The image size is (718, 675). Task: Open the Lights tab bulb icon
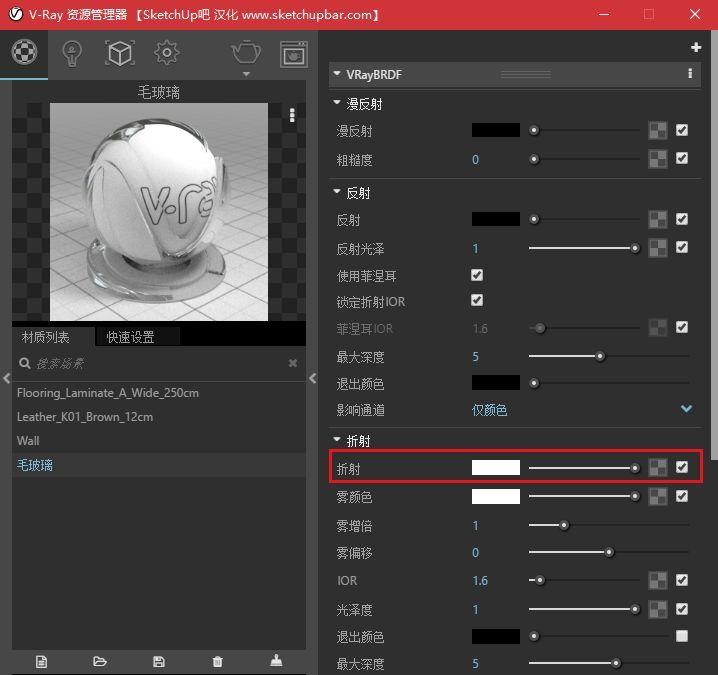(x=72, y=53)
